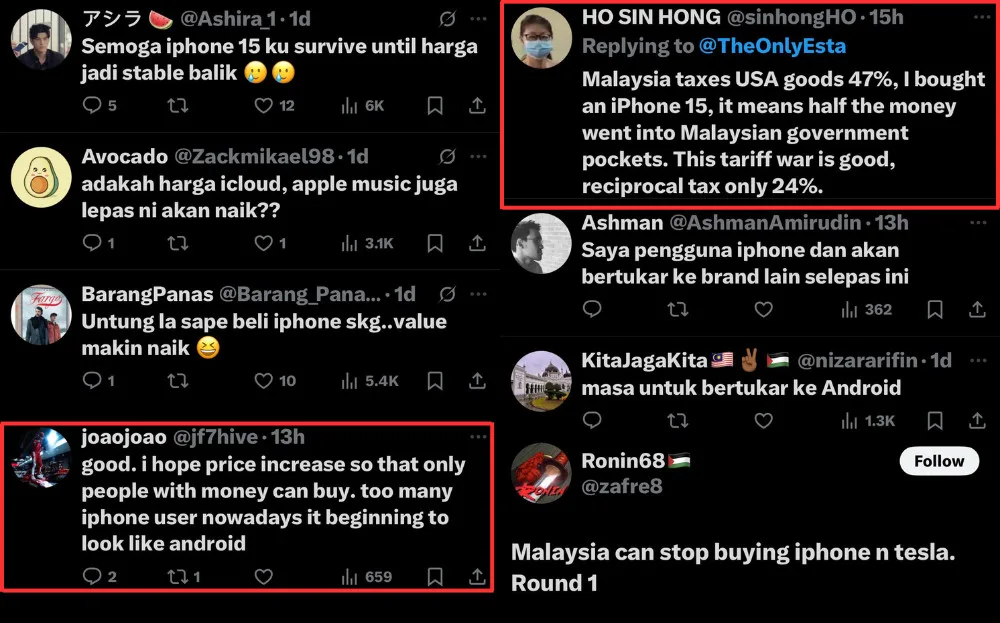Expand the three-dot menu on joaojoao's tweet
The image size is (1000, 623).
pyautogui.click(x=478, y=437)
